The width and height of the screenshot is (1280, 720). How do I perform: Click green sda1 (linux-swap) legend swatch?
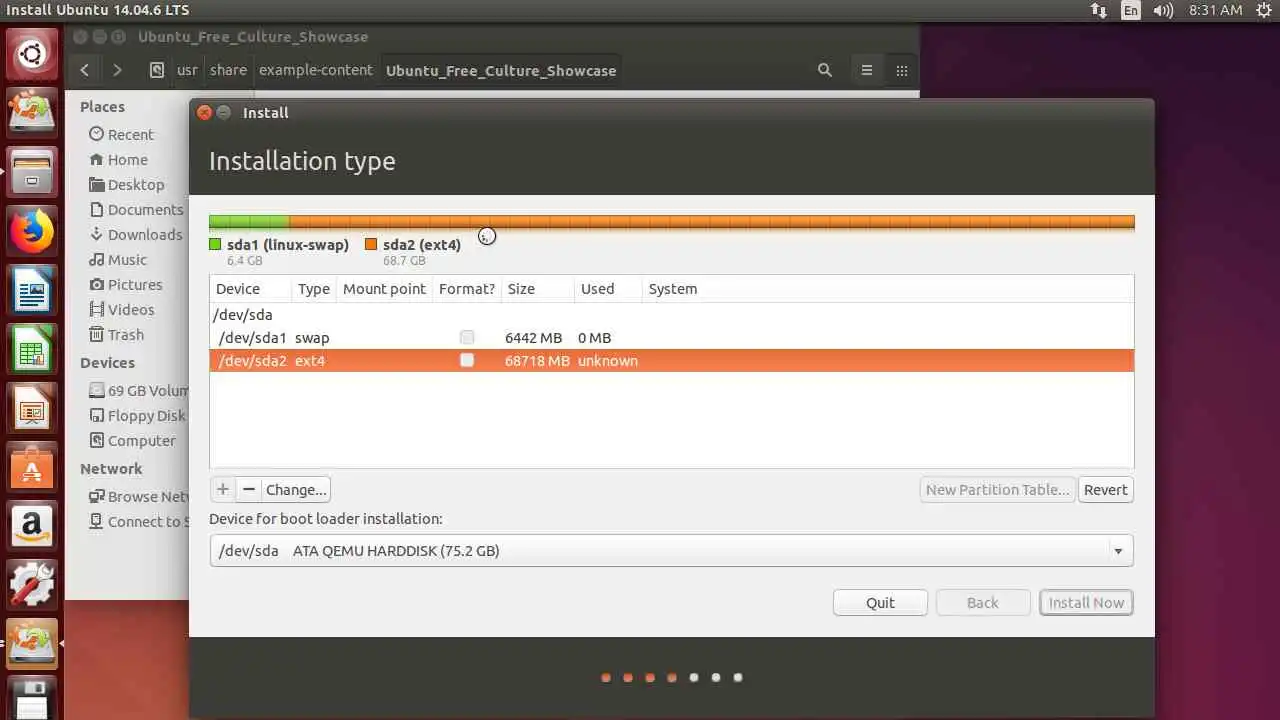point(215,244)
